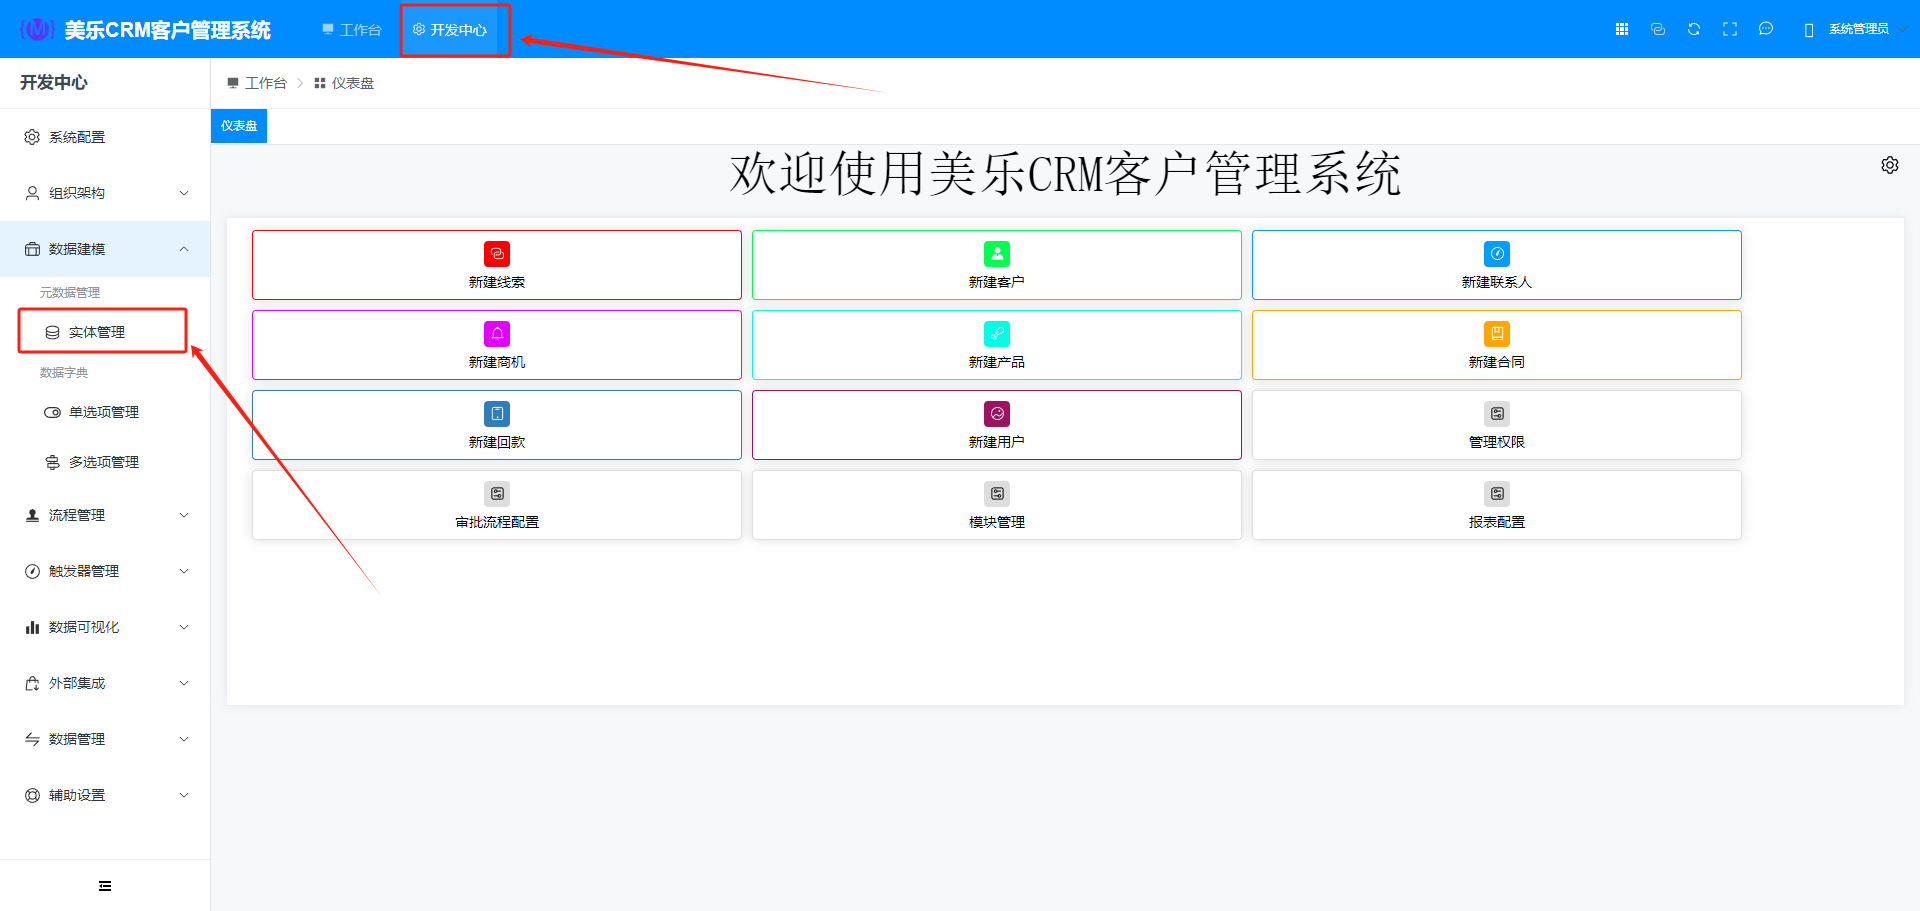The width and height of the screenshot is (1920, 911).
Task: Switch to the 工作台 top tab
Action: (352, 30)
